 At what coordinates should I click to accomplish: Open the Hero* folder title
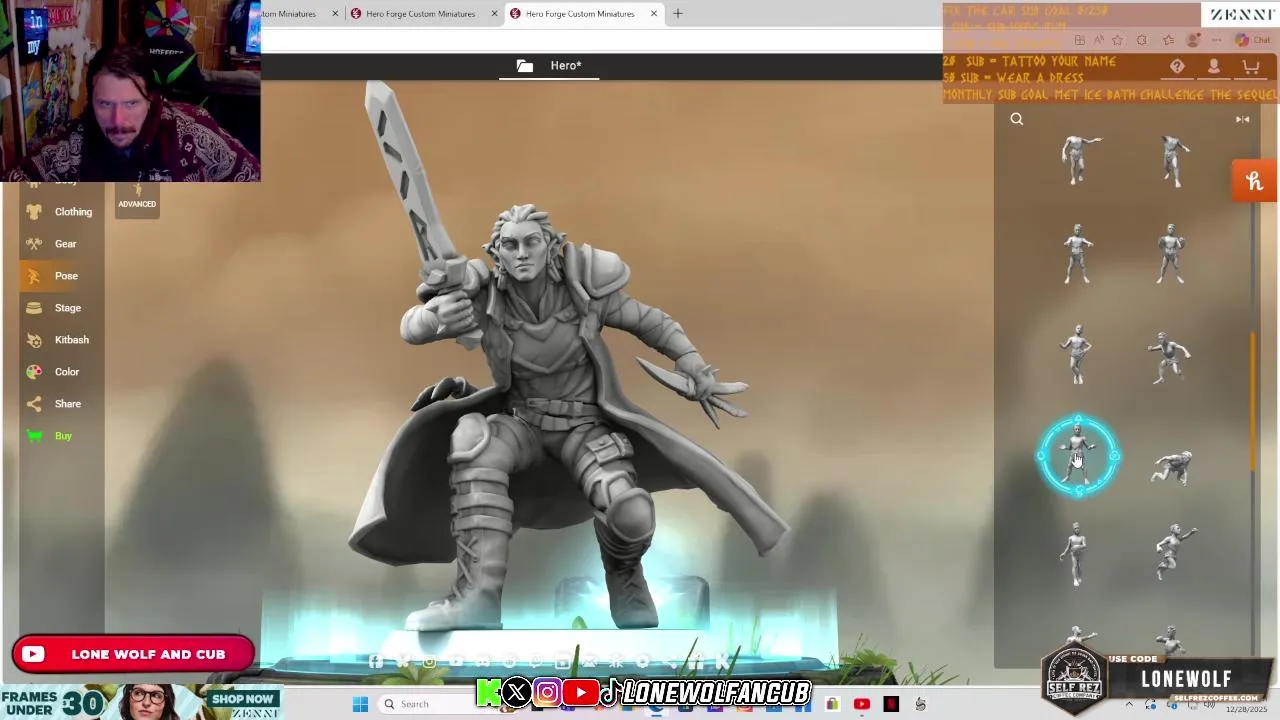pos(566,66)
